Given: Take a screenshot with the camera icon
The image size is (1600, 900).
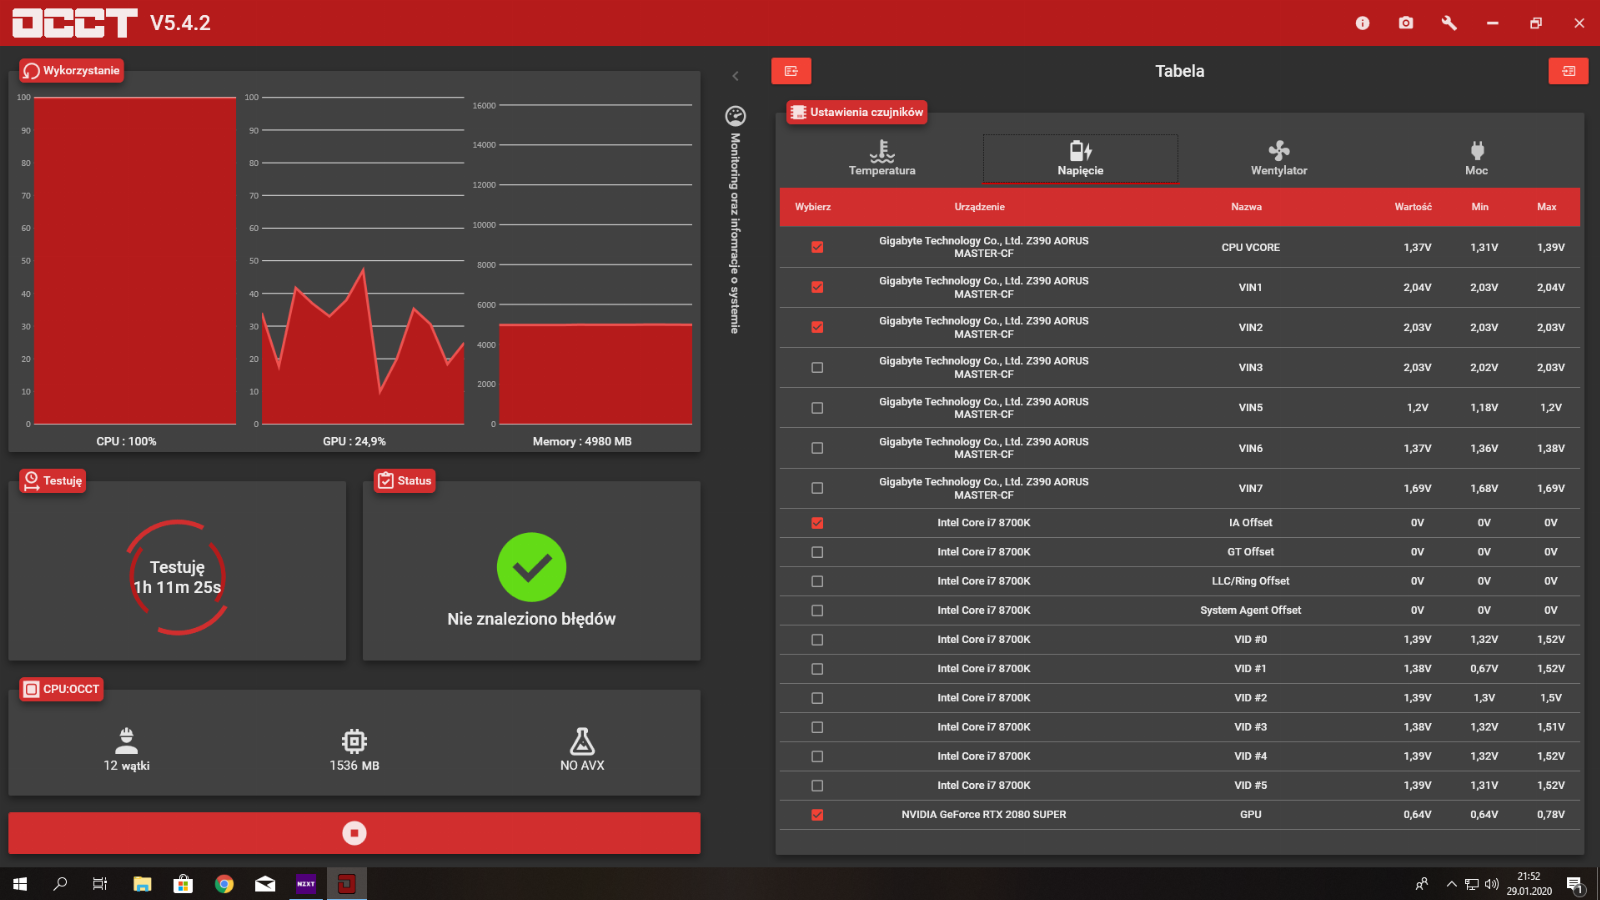Looking at the screenshot, I should pyautogui.click(x=1406, y=23).
